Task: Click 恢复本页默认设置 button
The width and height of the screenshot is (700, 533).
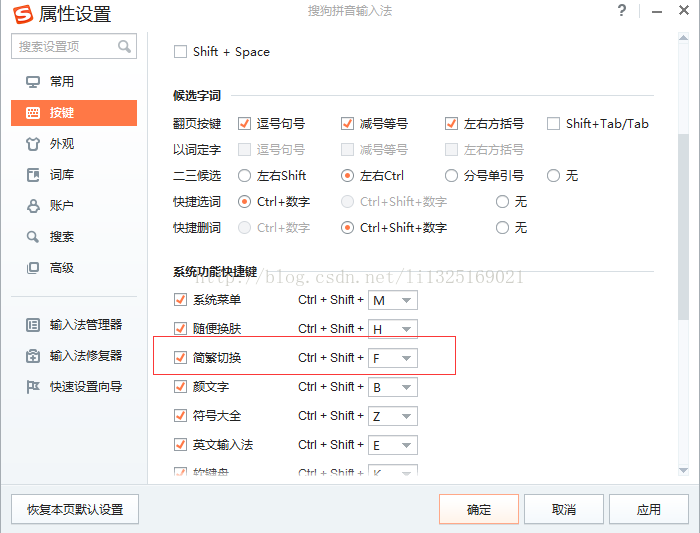Action: [75, 509]
